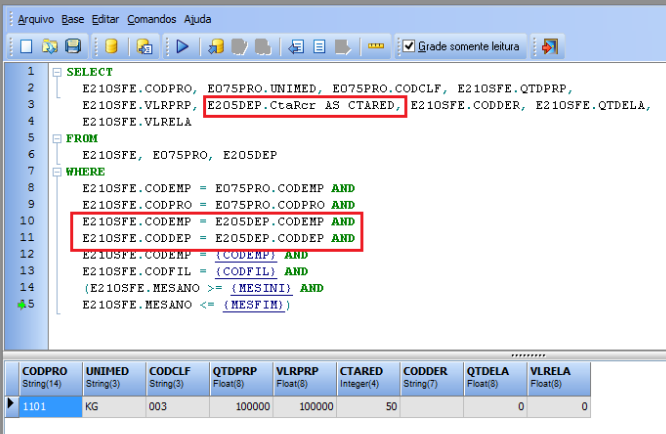Image resolution: width=666 pixels, height=434 pixels.
Task: Click the Open file folder icon
Action: click(50, 46)
